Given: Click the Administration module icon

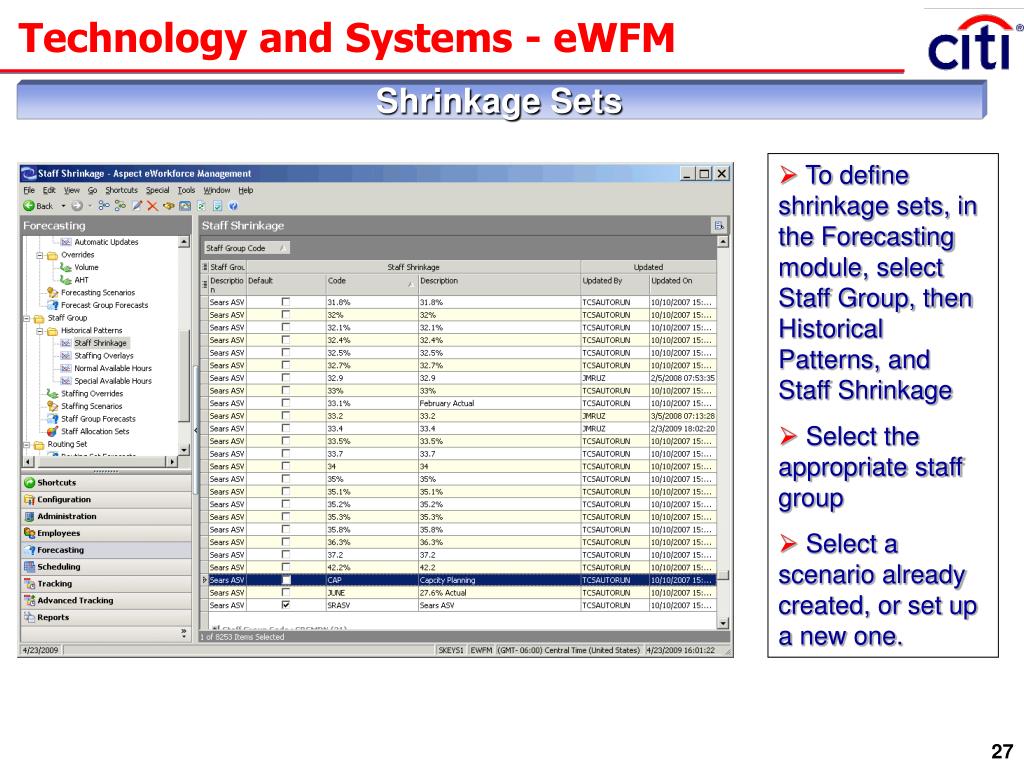Looking at the screenshot, I should (x=29, y=517).
